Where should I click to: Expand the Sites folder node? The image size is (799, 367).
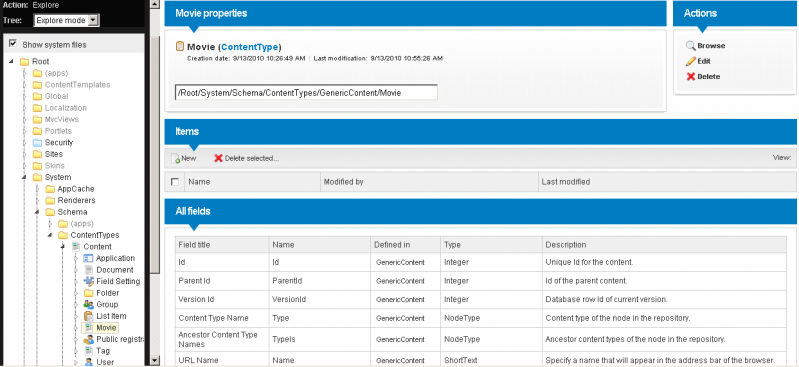tap(24, 154)
